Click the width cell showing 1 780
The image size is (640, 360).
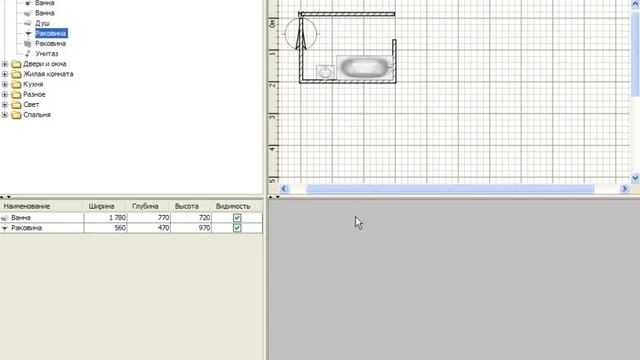pyautogui.click(x=106, y=218)
